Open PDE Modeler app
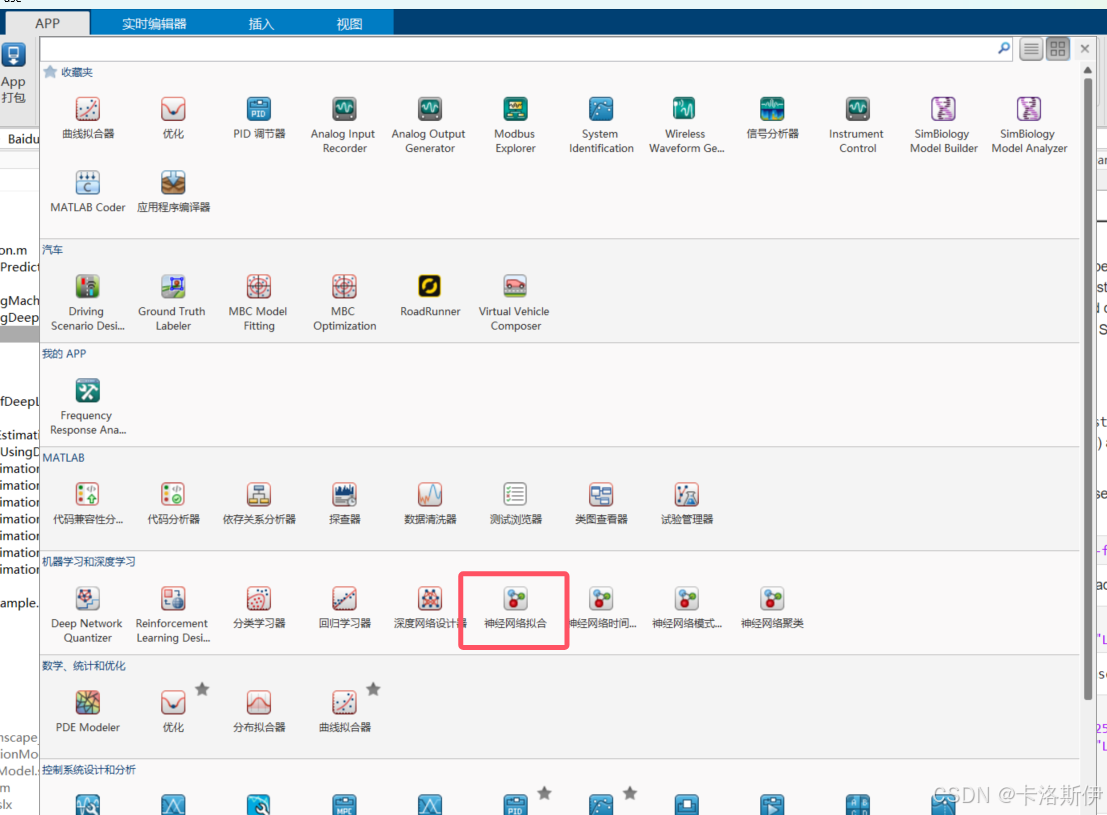1107x815 pixels. (88, 711)
